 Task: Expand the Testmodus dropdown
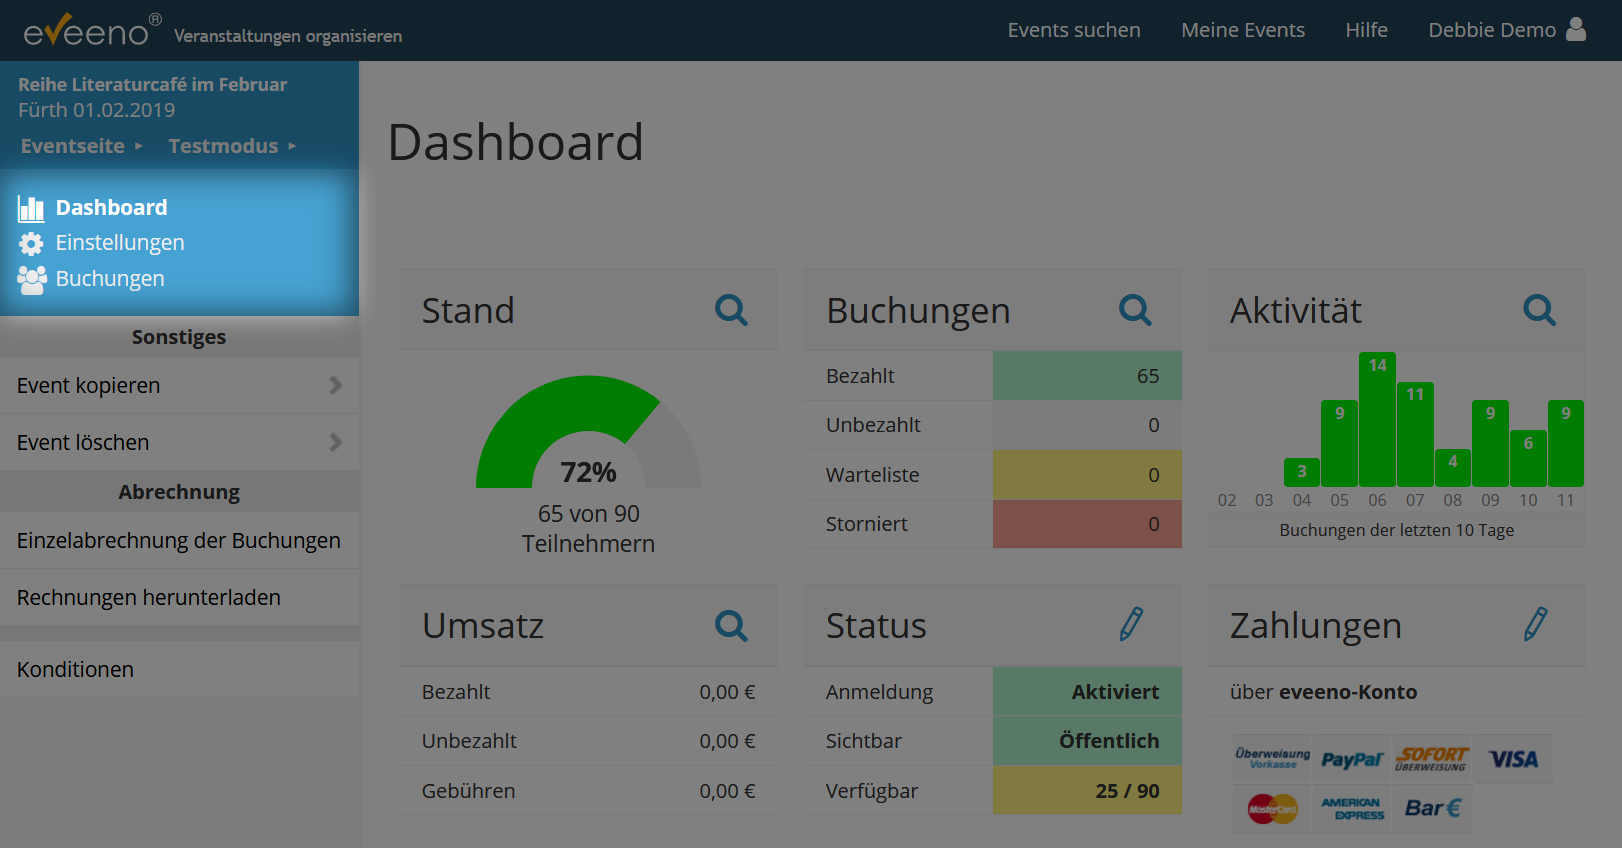click(292, 146)
